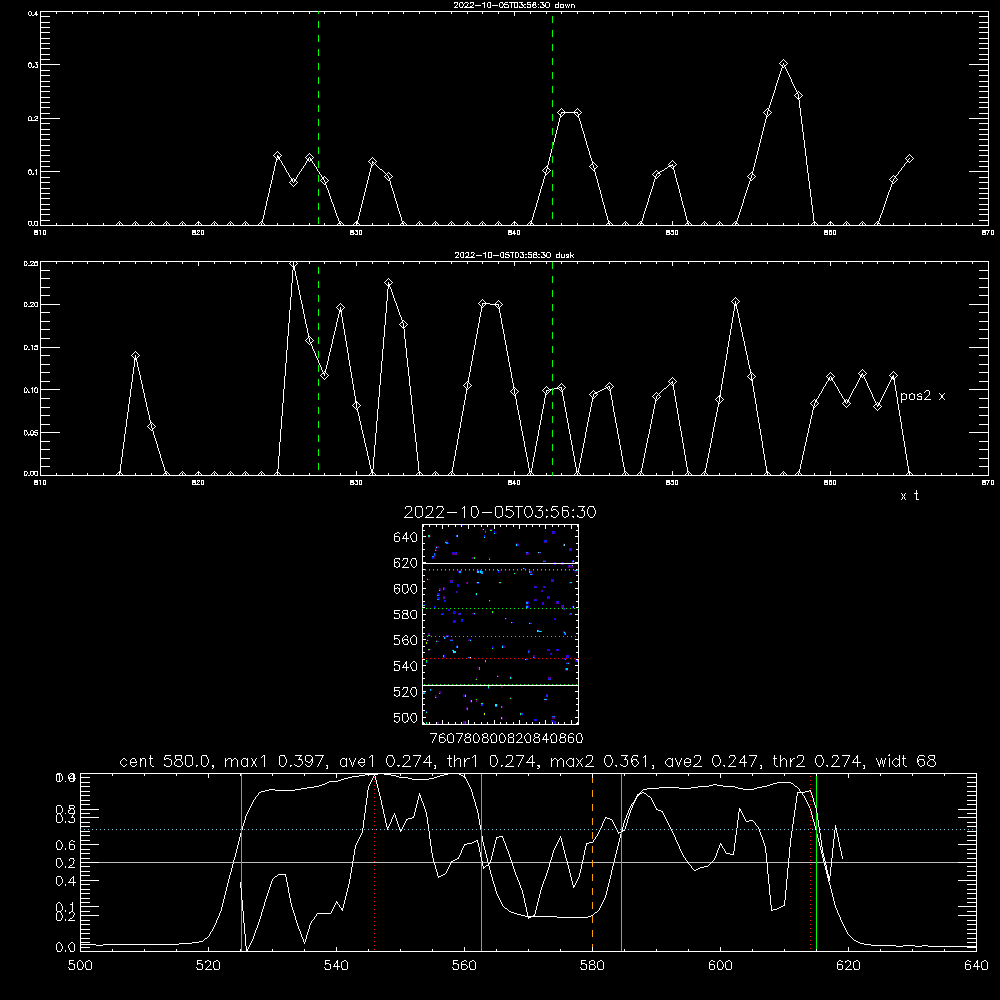Viewport: 1000px width, 1000px height.
Task: Click the x-axis label '640' of the bottom plot
Action: tap(976, 966)
